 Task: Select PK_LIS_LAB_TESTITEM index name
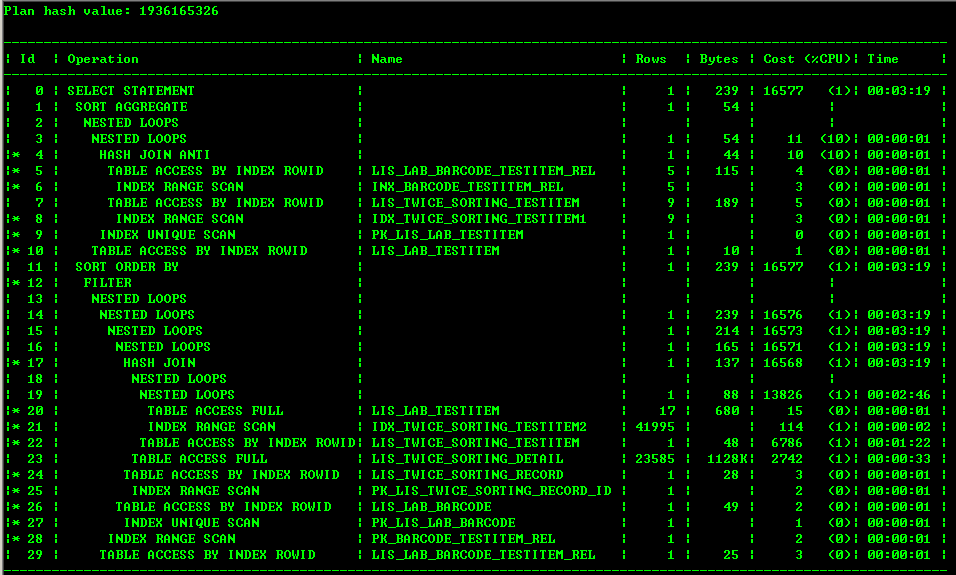447,235
